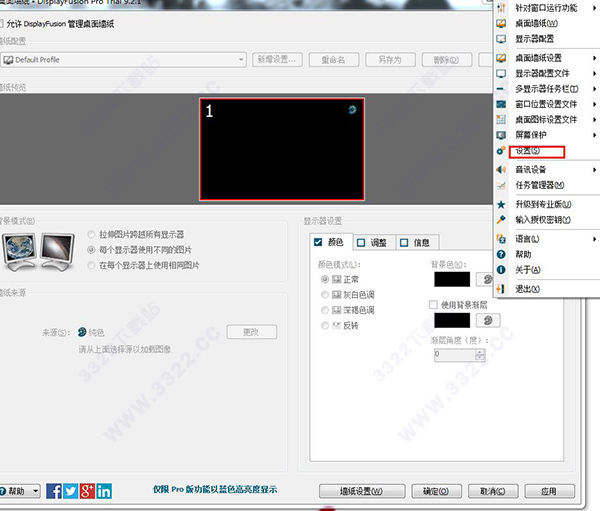Open the Facebook share icon
Viewport: 600px width, 511px height.
click(54, 491)
